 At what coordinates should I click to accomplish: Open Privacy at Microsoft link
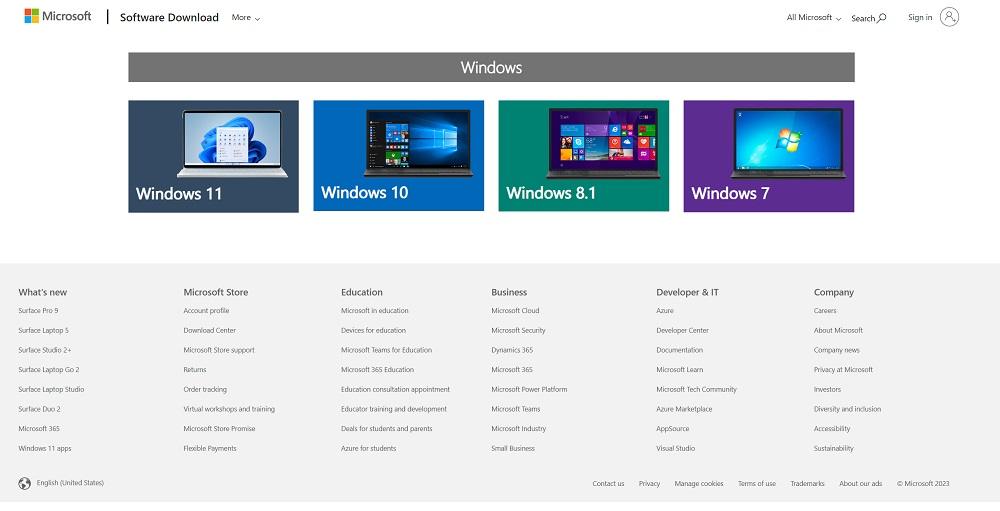click(843, 370)
